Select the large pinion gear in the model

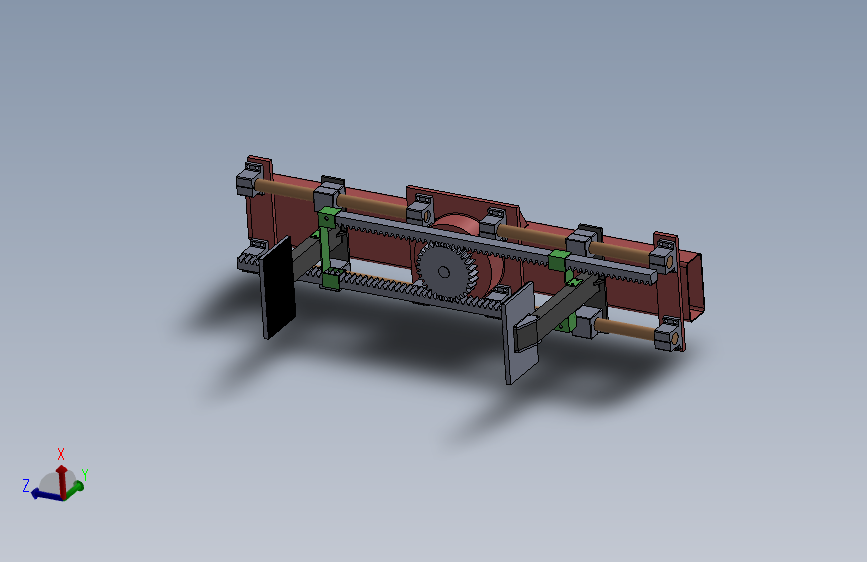(x=446, y=272)
